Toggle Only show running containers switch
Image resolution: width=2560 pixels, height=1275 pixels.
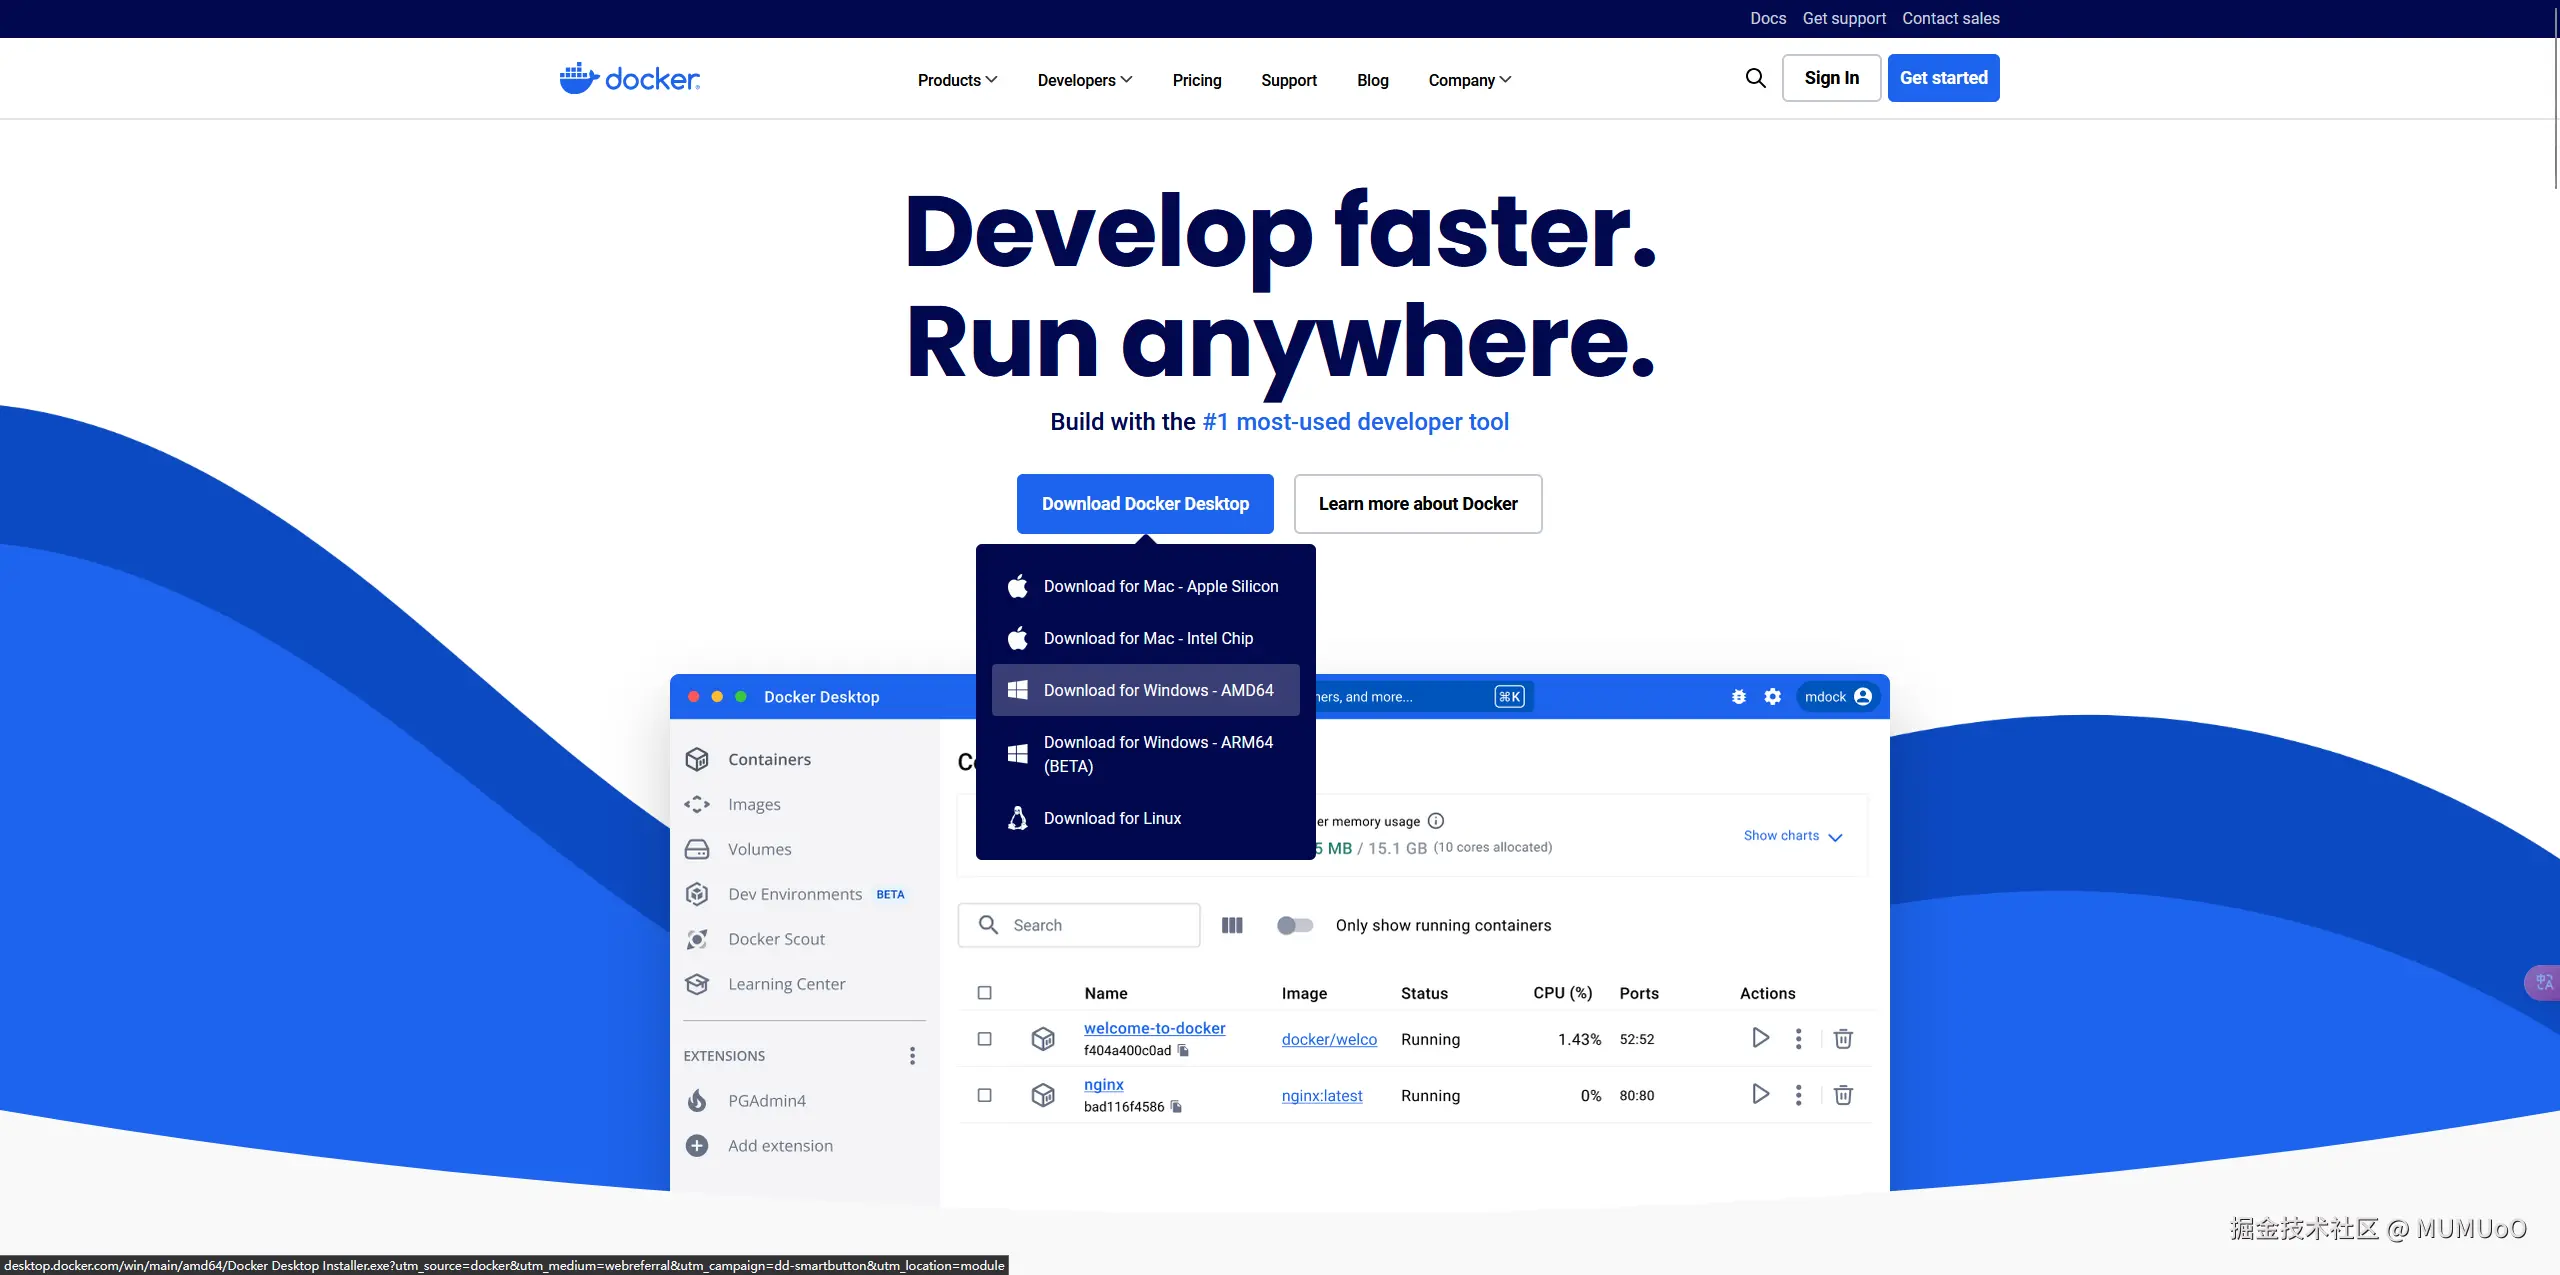[1295, 925]
